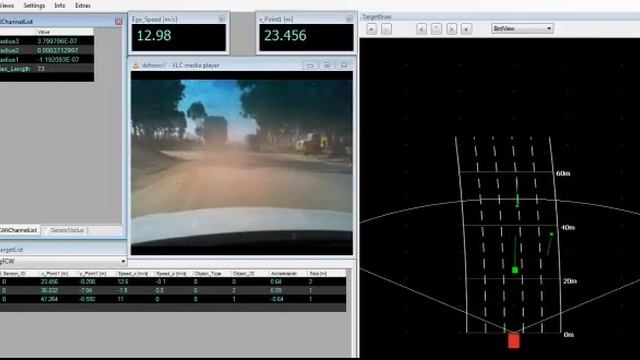640x360 pixels.
Task: Click the x_Point1 panel corner icon
Action: point(349,19)
